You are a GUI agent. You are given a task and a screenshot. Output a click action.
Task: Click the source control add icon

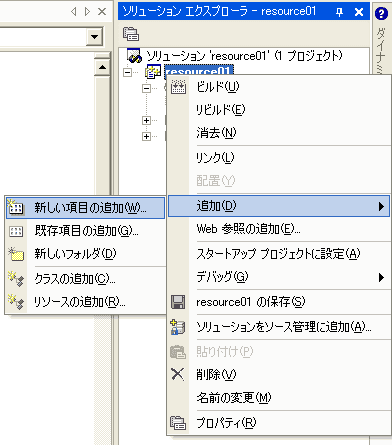point(177,327)
